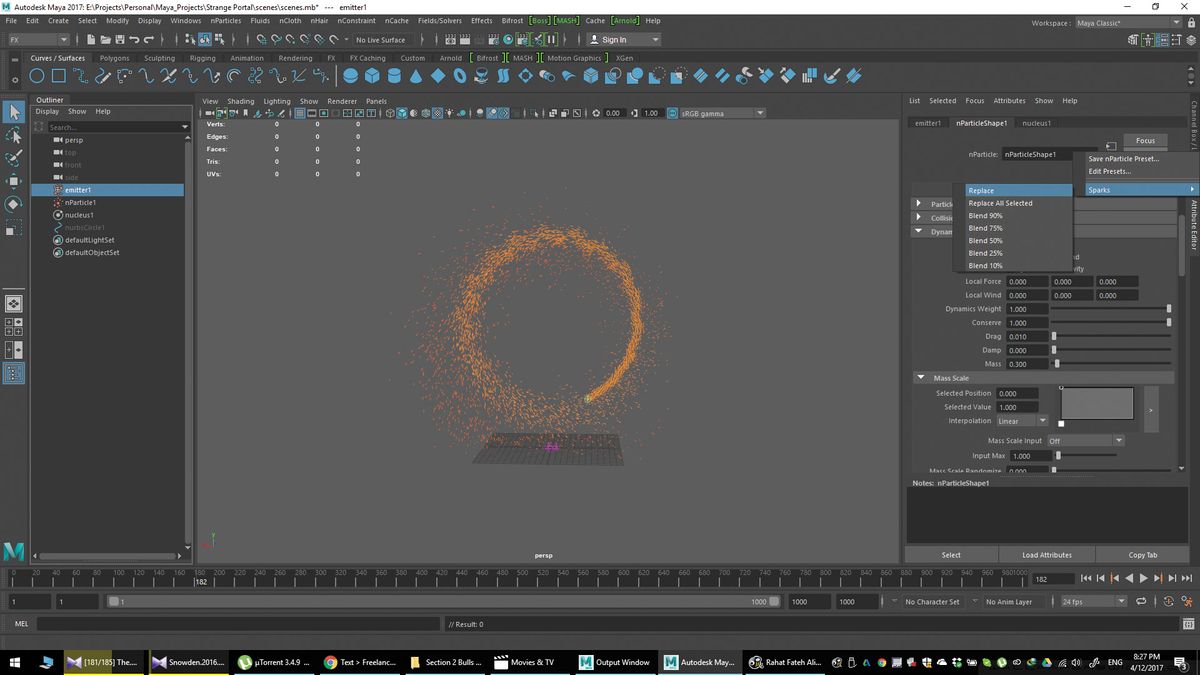Open the sRGB gamma dropdown in the viewport bar
This screenshot has width=1200, height=675.
pyautogui.click(x=759, y=113)
